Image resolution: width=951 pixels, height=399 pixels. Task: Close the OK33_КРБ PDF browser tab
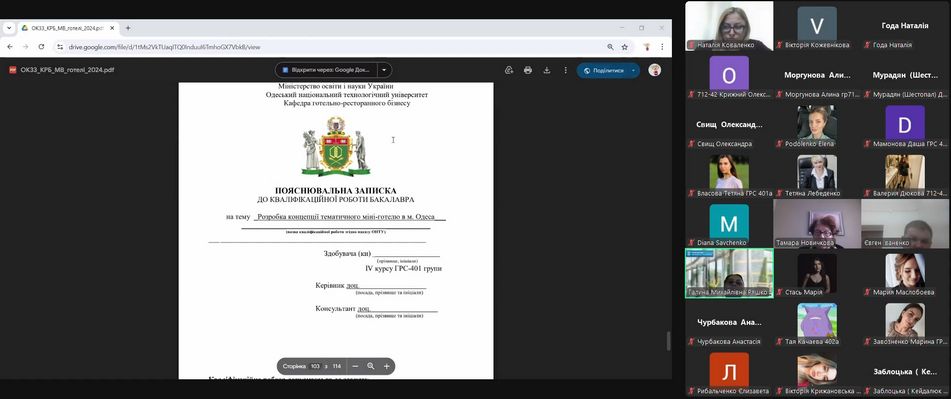[x=112, y=28]
